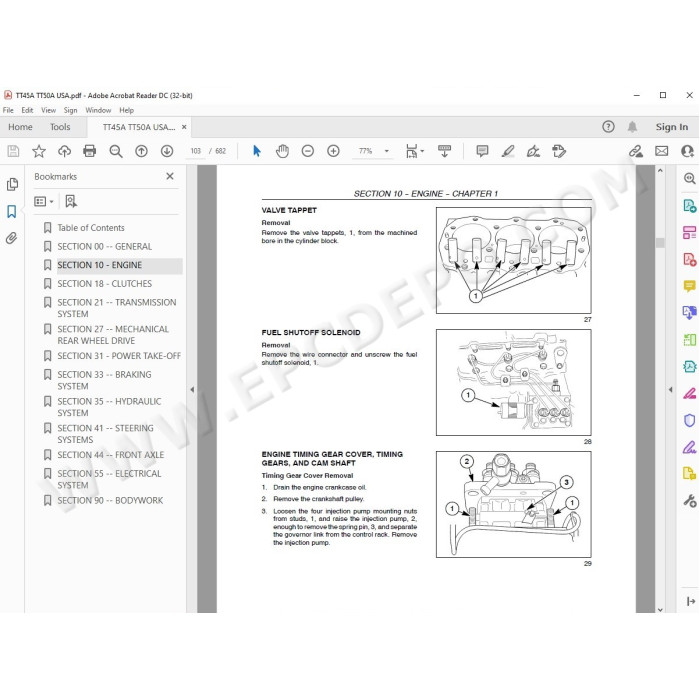Close the TT45A TT50A USA document tab
Screen dimensions: 700x700
184,127
